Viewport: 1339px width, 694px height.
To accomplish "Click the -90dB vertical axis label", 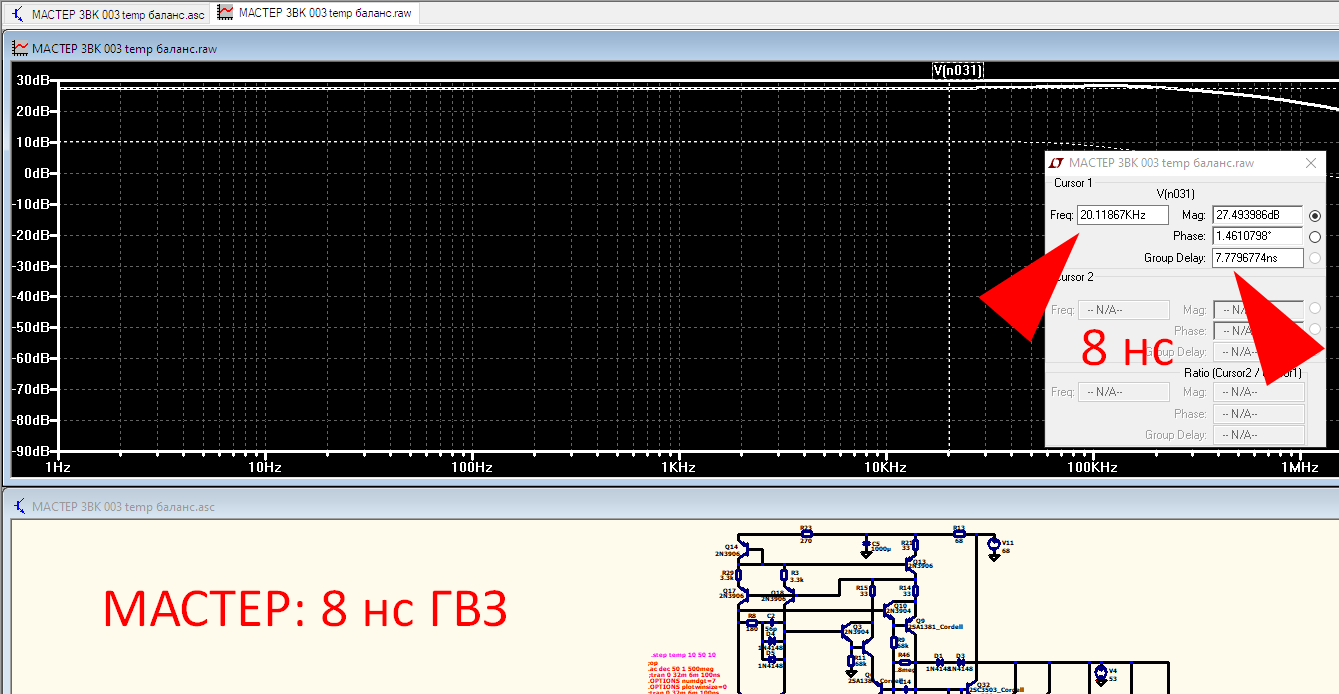I will pyautogui.click(x=31, y=451).
